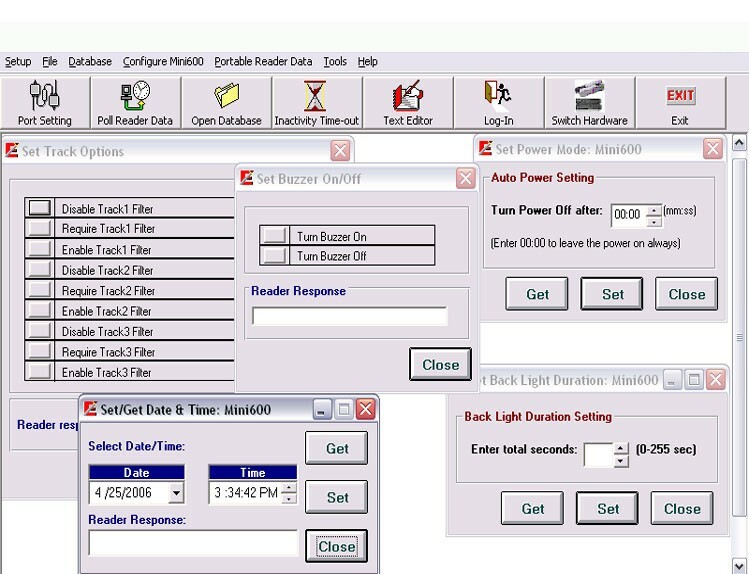This screenshot has height=574, width=749.
Task: Click Close button in Date & Time window
Action: (x=337, y=546)
